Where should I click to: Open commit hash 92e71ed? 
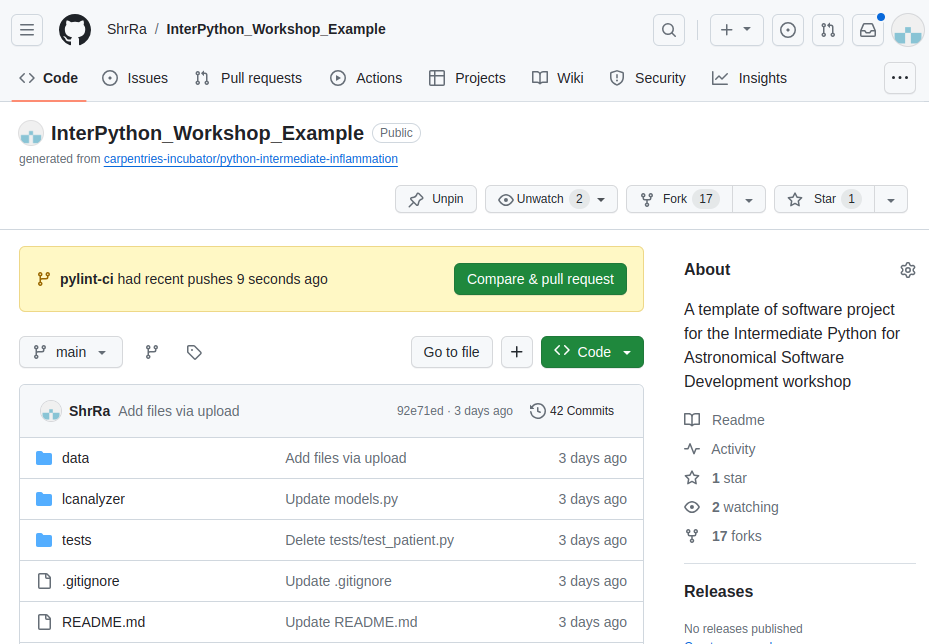(x=420, y=411)
